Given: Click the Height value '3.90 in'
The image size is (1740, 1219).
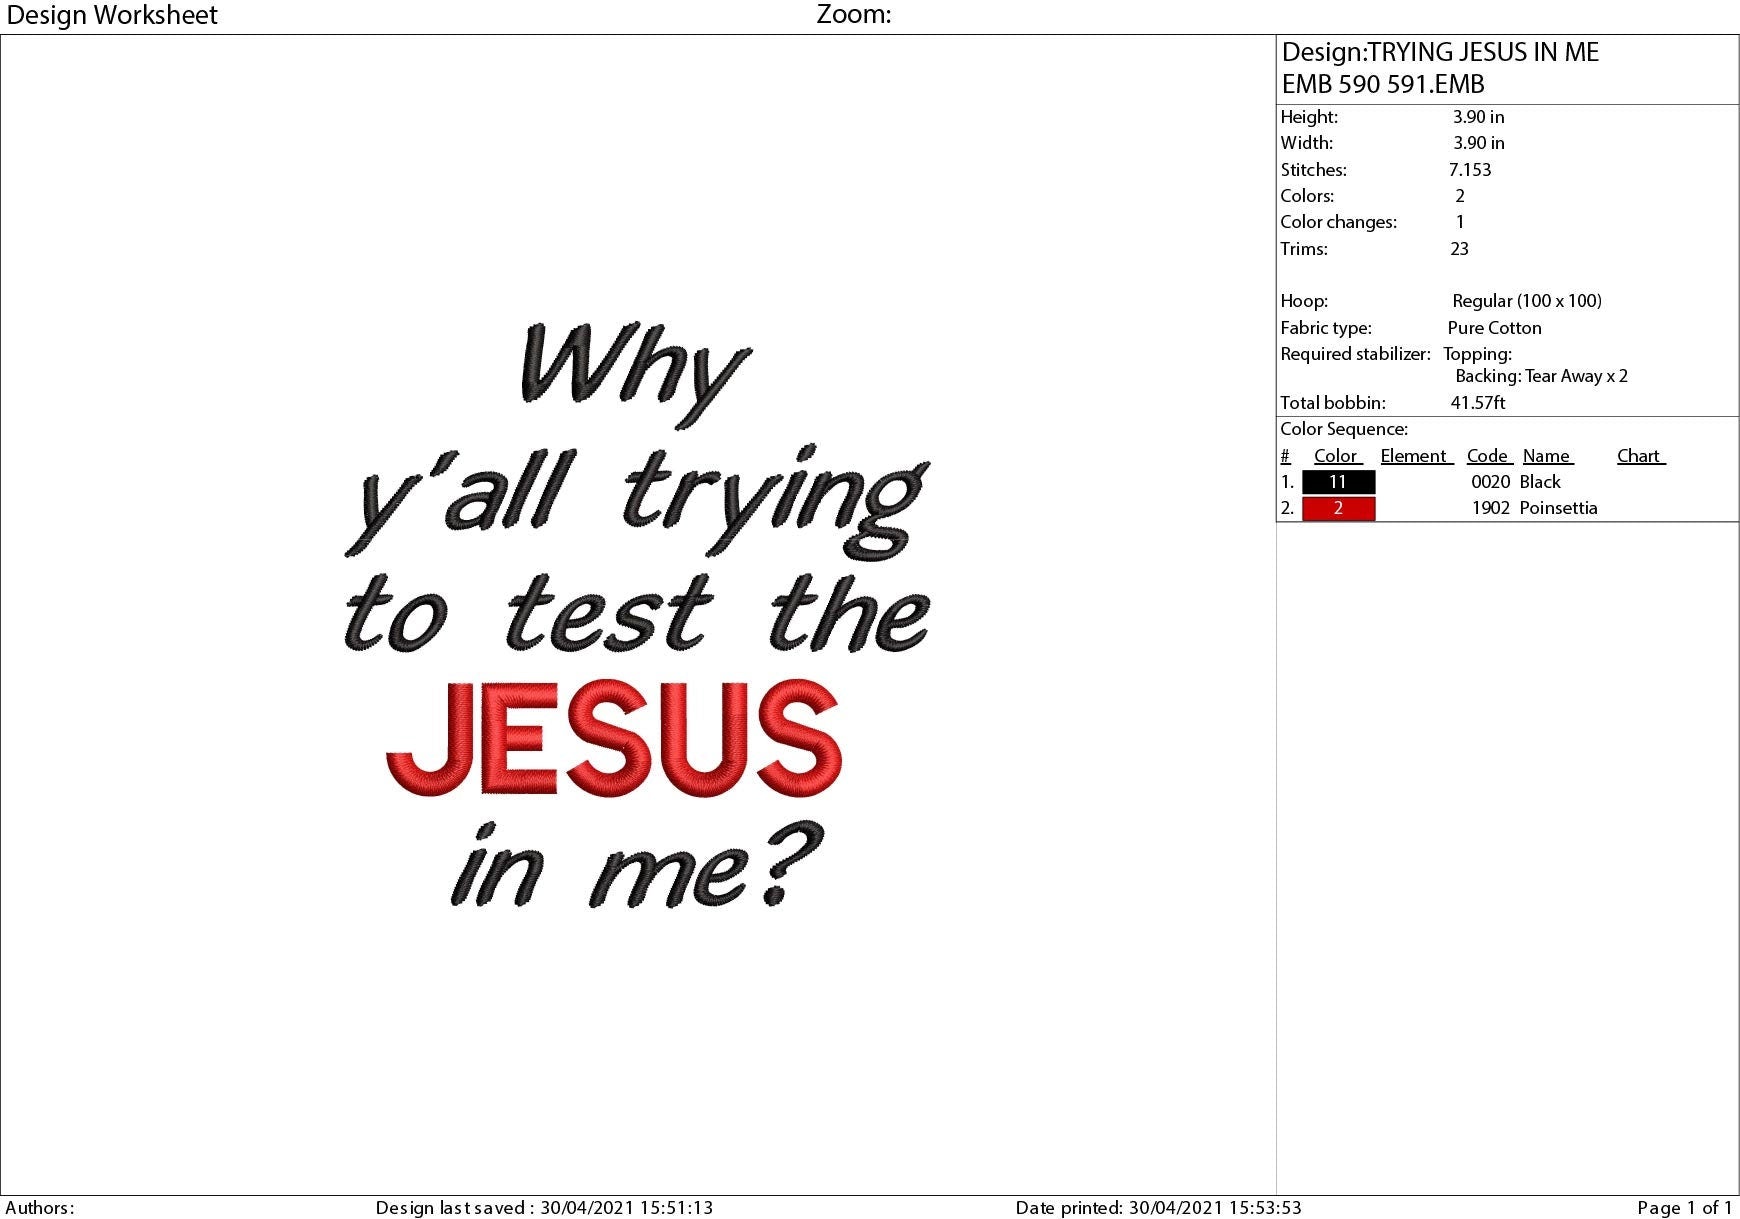Looking at the screenshot, I should (1479, 117).
